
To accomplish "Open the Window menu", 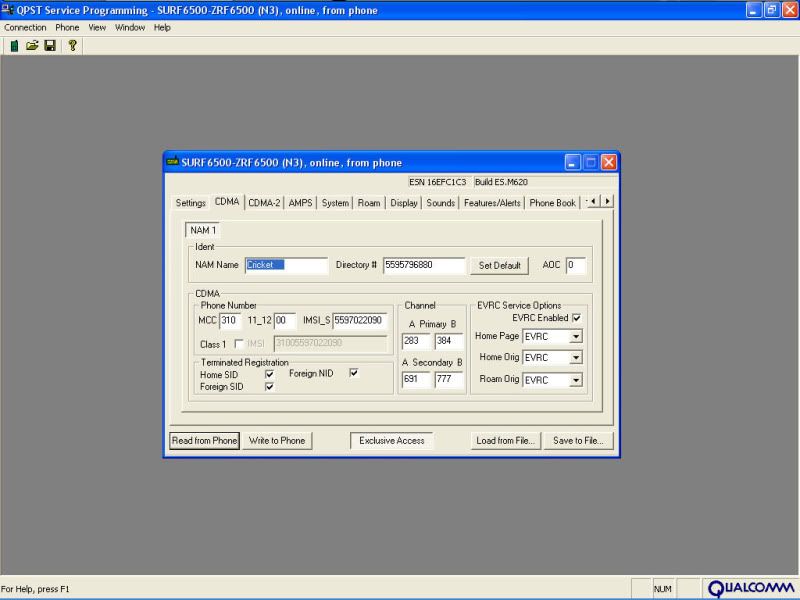I will coord(130,28).
